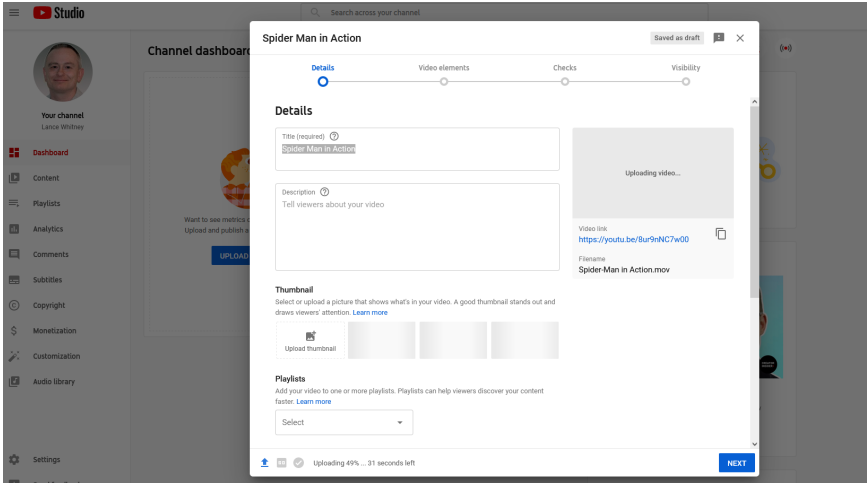Click Learn more under Thumbnail
The width and height of the screenshot is (867, 483).
pos(370,312)
